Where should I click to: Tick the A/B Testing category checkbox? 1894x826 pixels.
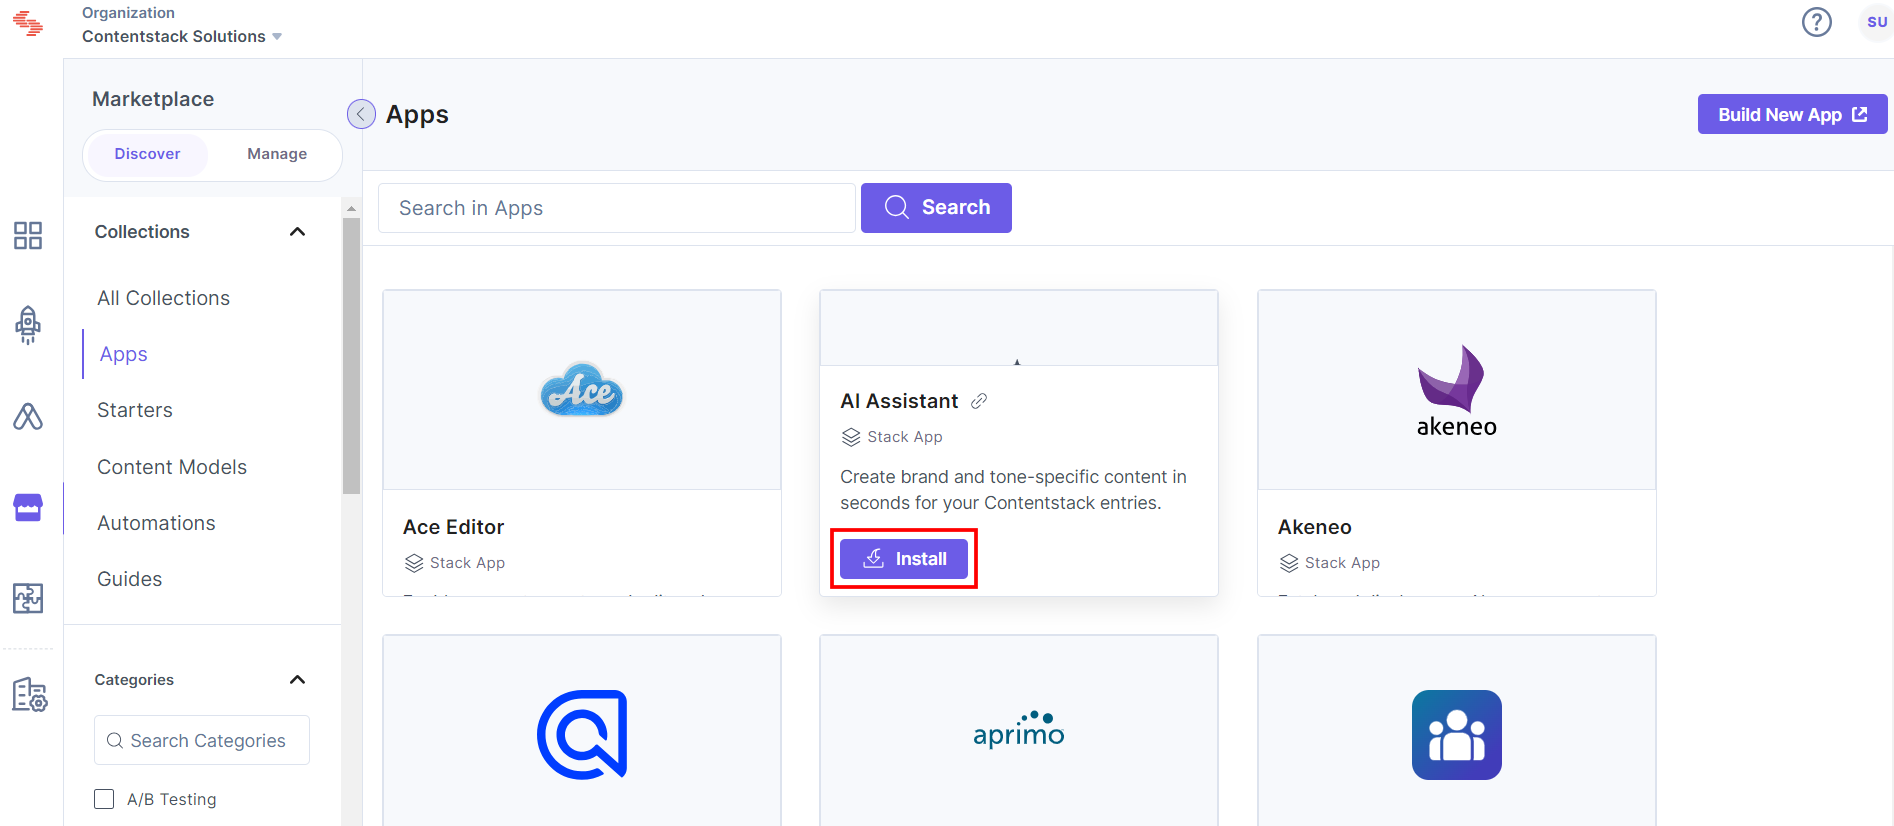coord(104,799)
